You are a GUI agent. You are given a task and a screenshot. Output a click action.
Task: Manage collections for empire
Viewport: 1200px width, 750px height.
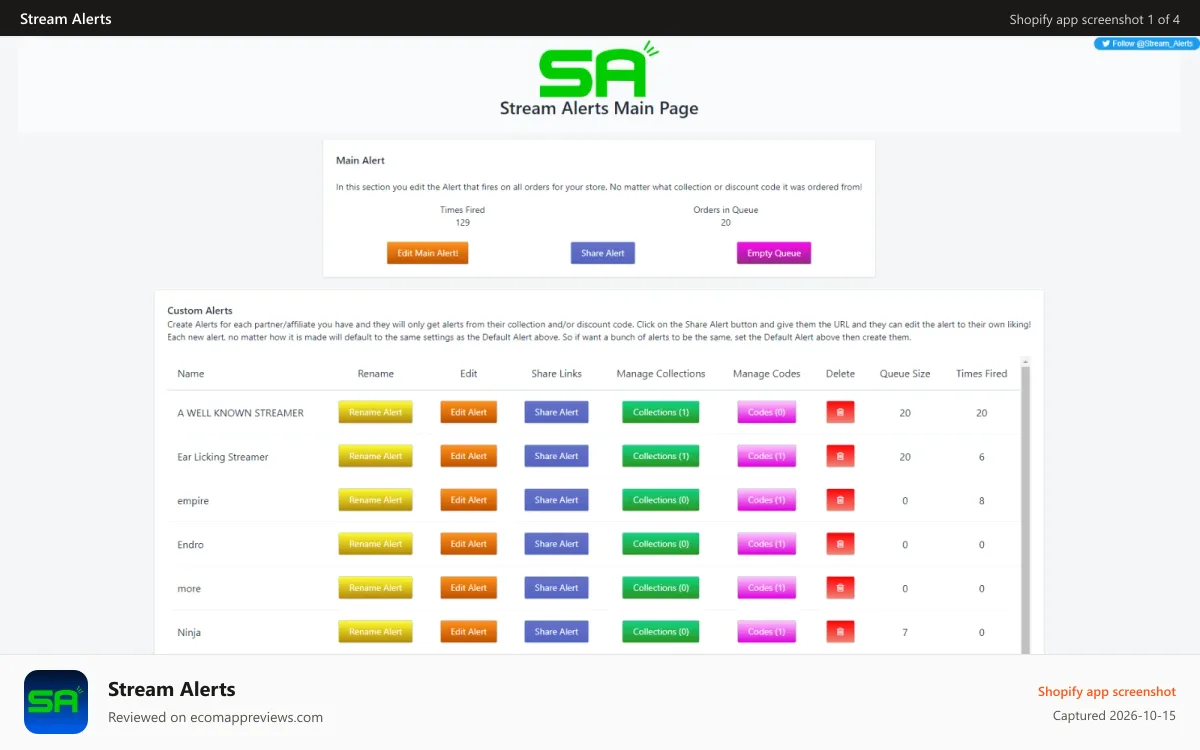(x=661, y=500)
